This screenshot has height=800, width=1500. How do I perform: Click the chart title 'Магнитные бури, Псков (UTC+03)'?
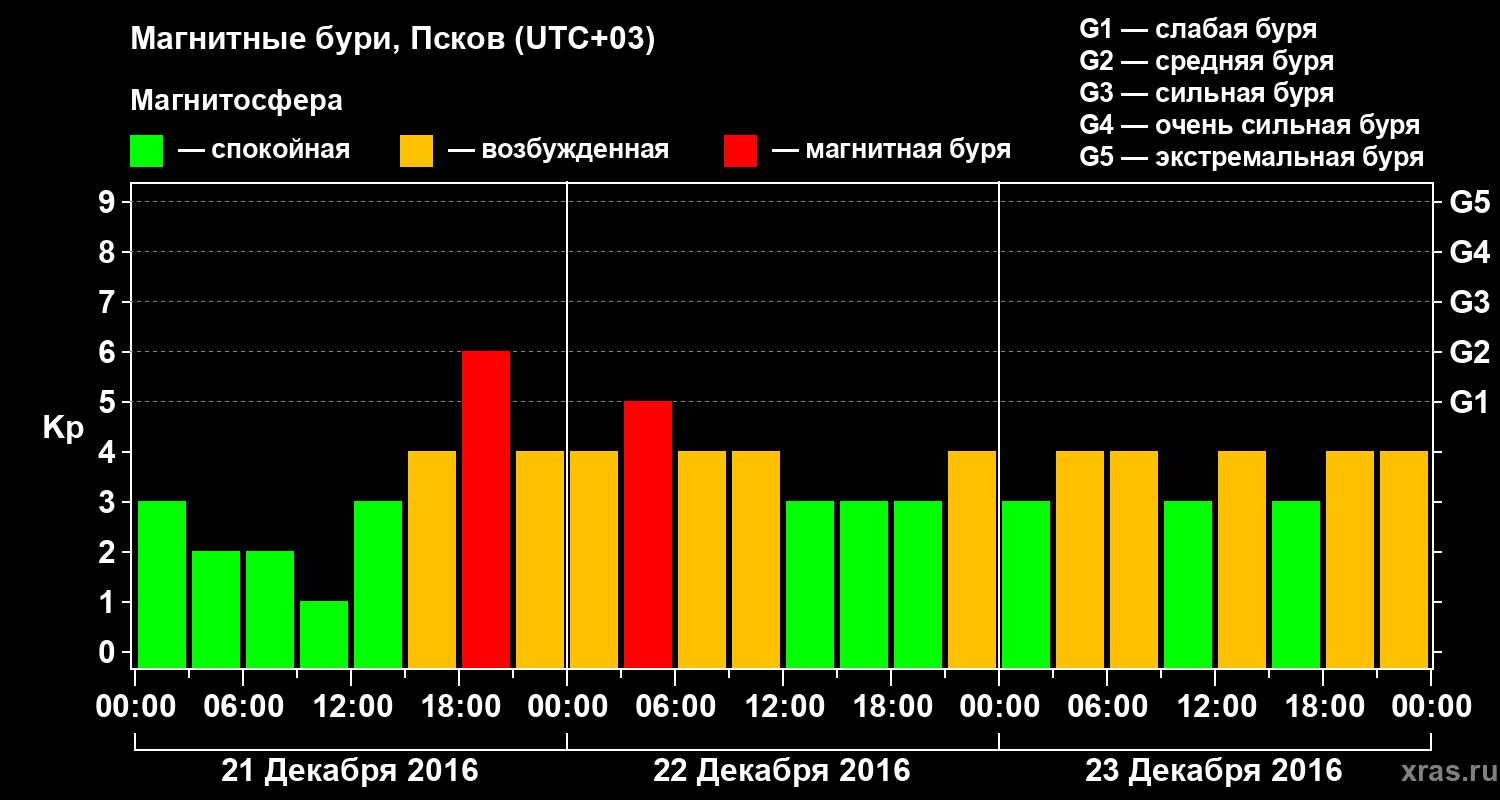click(x=393, y=40)
